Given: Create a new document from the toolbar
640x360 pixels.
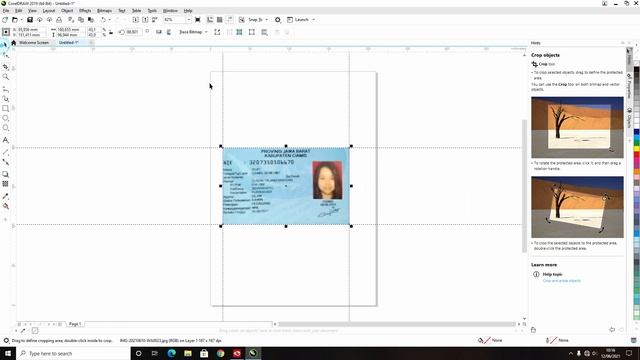Looking at the screenshot, I should click(5, 20).
